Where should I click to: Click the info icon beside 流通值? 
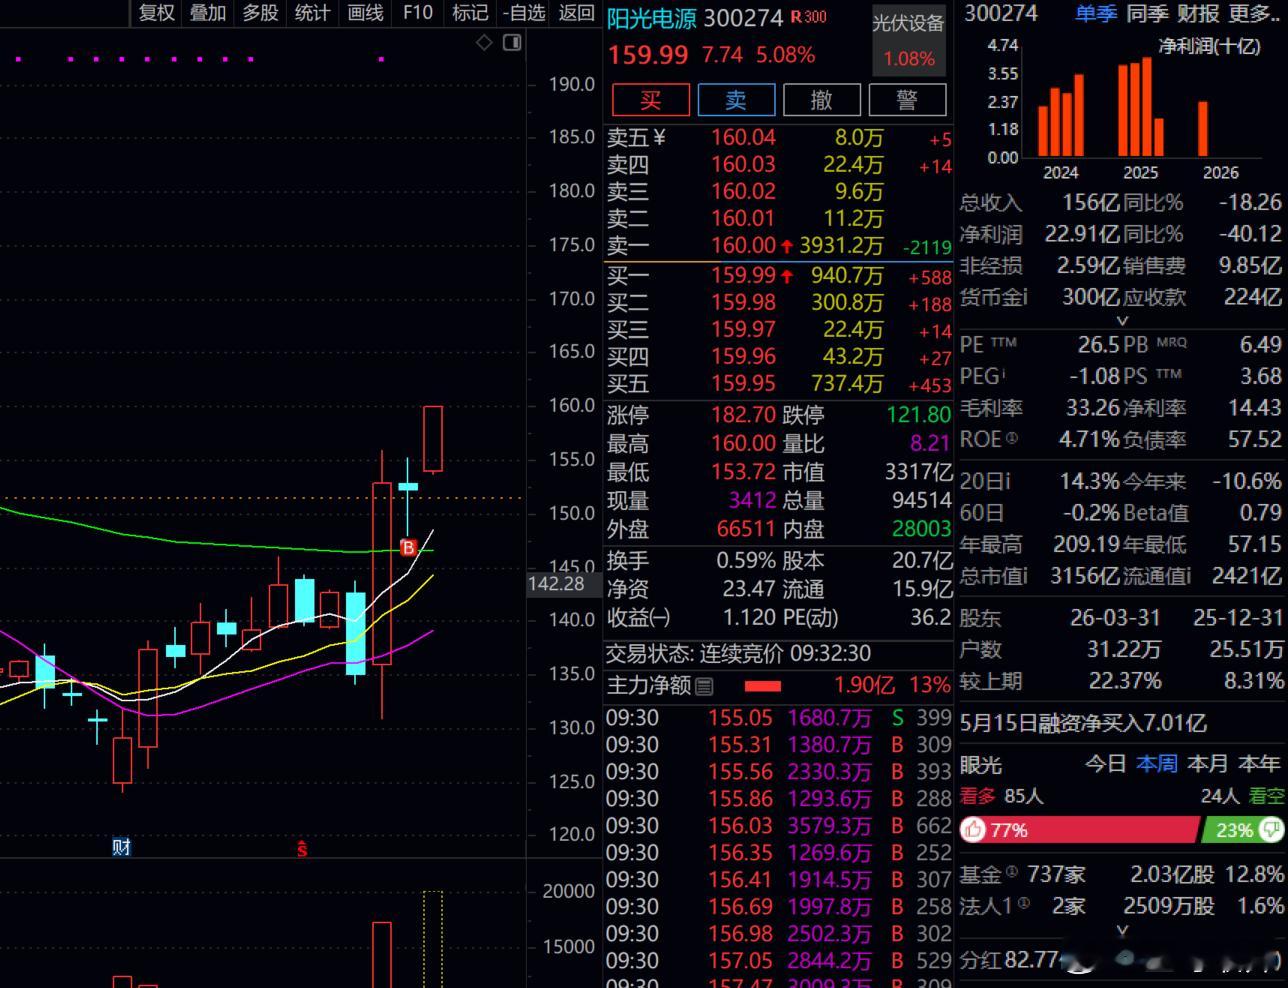1188,576
